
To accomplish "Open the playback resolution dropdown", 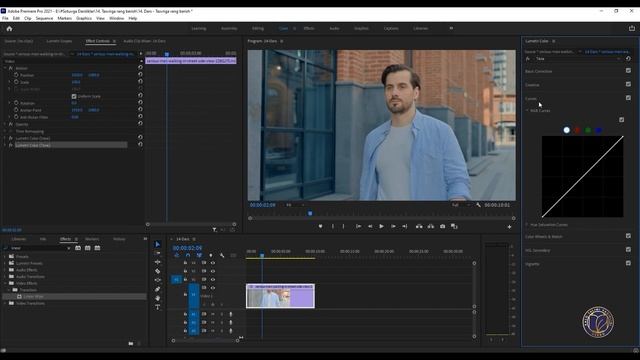I will pyautogui.click(x=460, y=205).
